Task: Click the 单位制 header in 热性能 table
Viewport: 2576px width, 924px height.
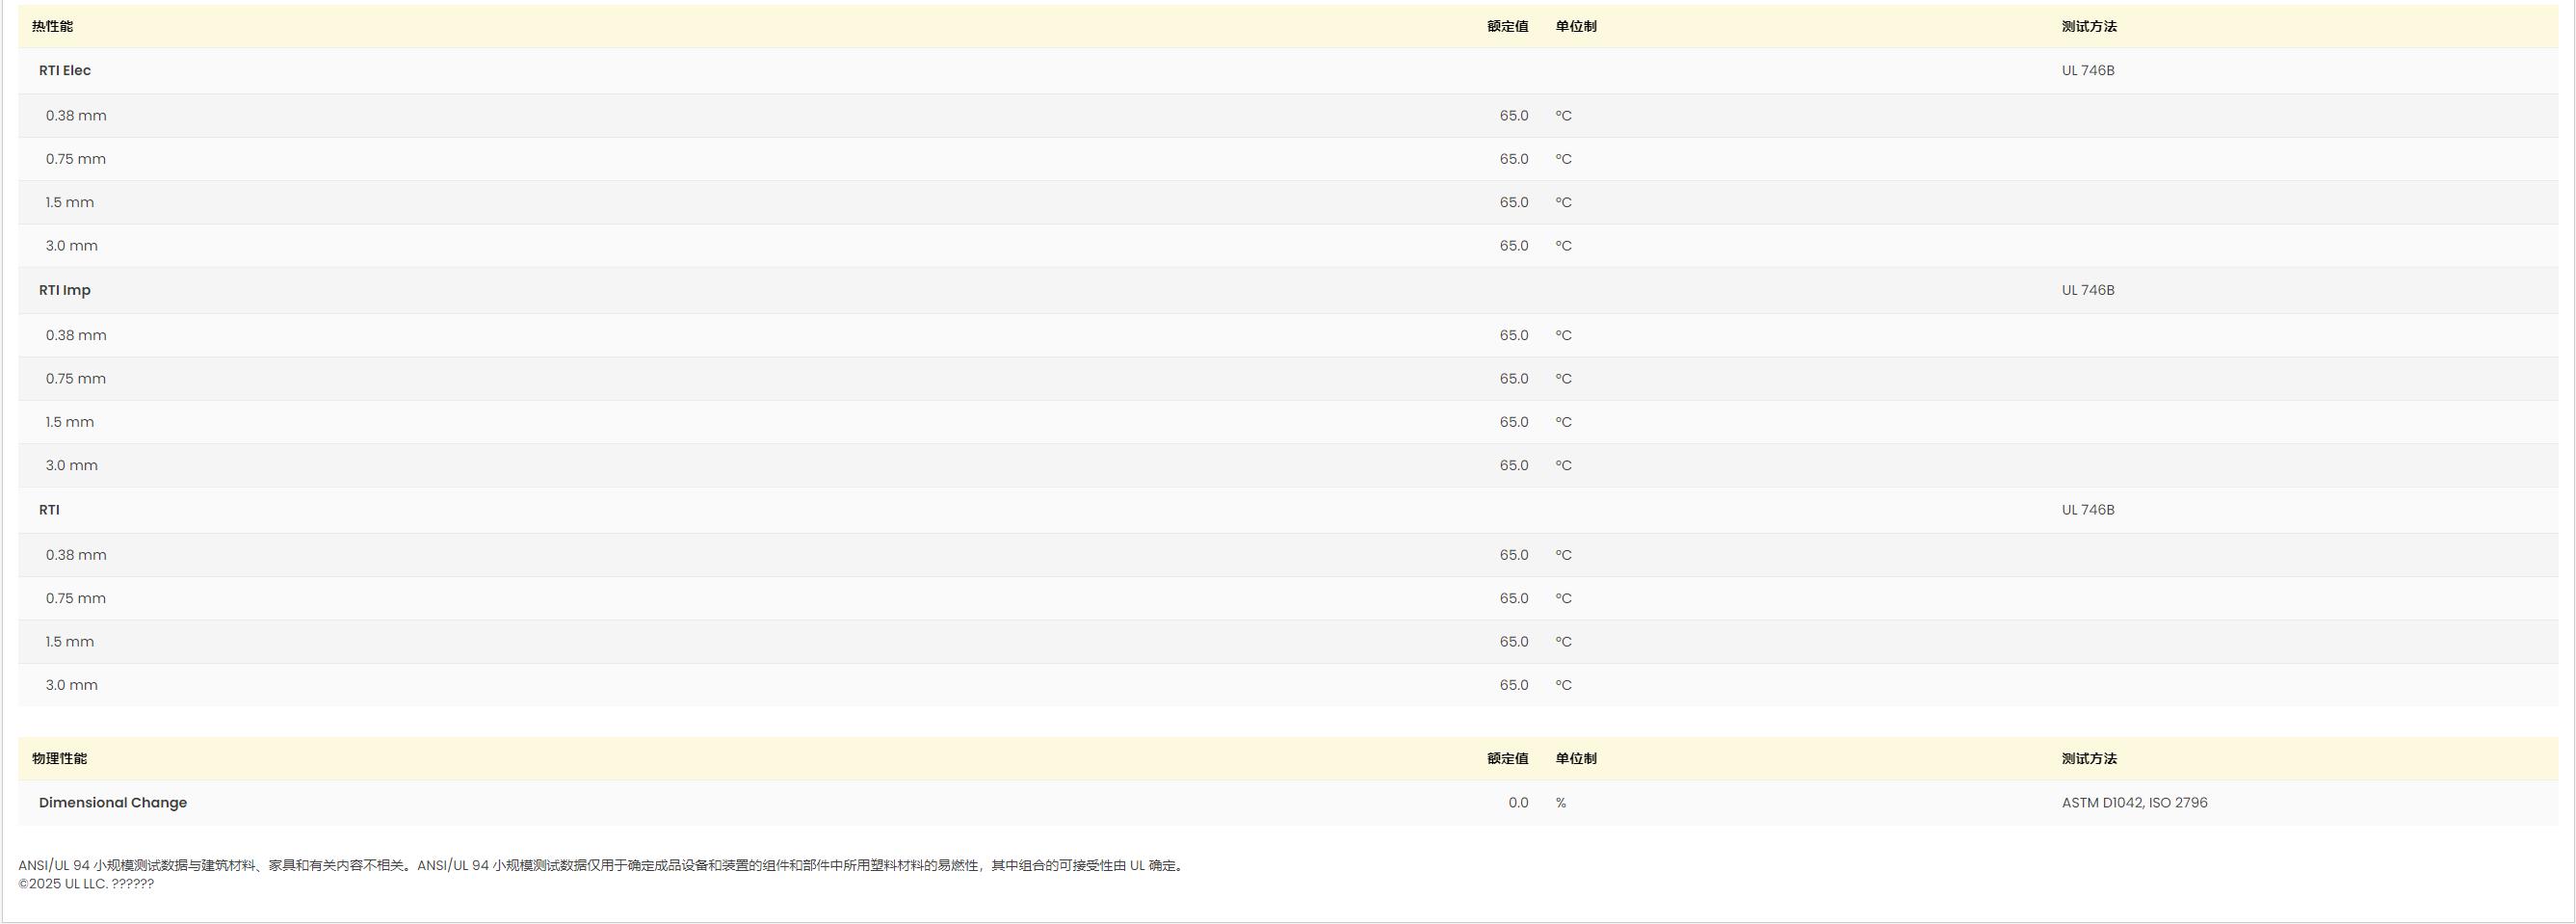Action: (1576, 27)
